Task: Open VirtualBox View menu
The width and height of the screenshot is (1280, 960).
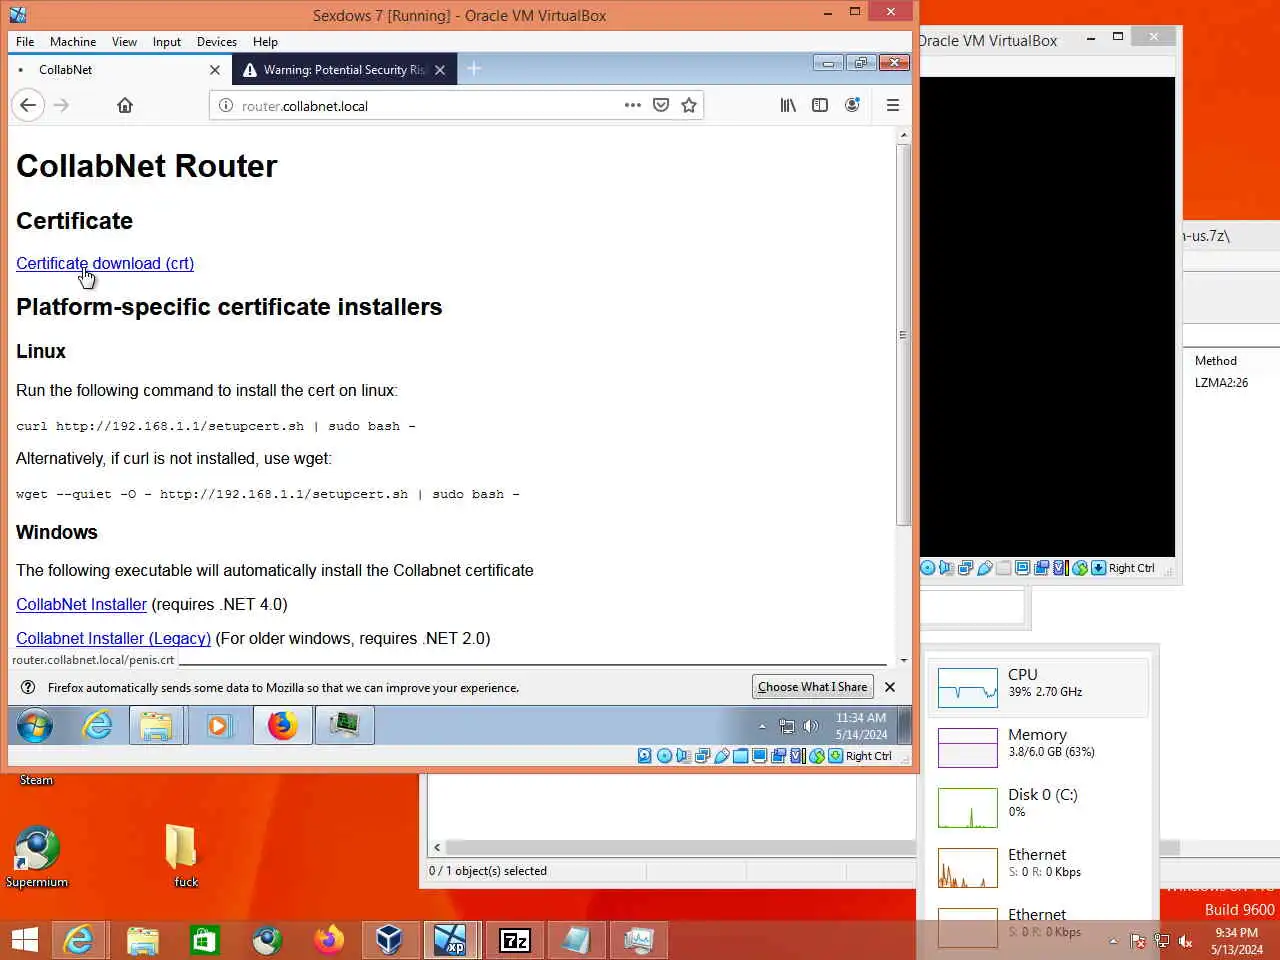Action: pyautogui.click(x=124, y=42)
